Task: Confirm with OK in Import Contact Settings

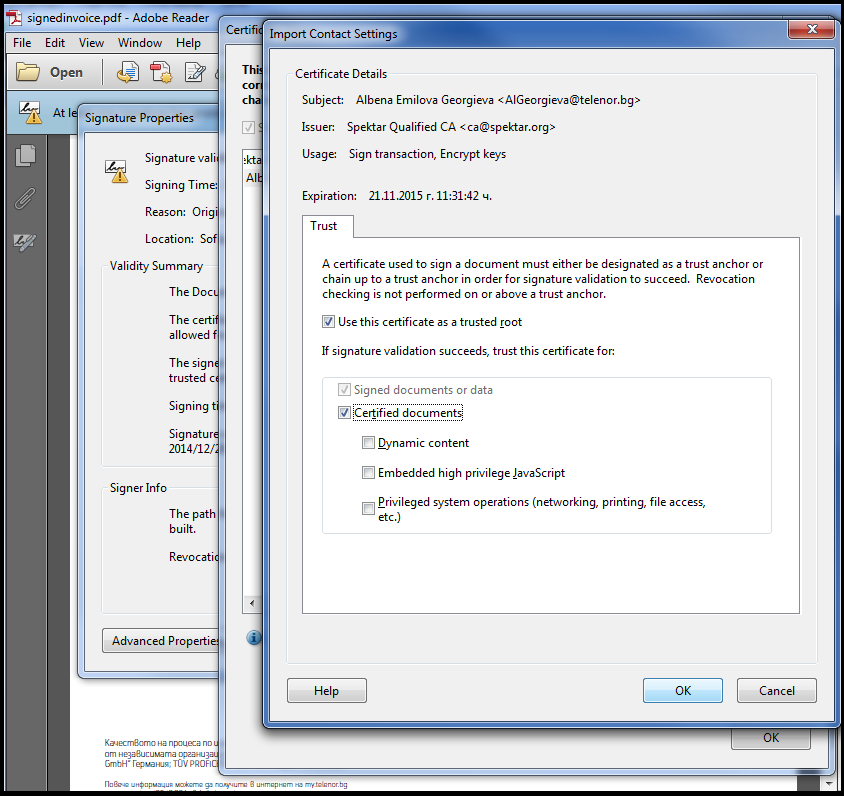Action: 683,691
